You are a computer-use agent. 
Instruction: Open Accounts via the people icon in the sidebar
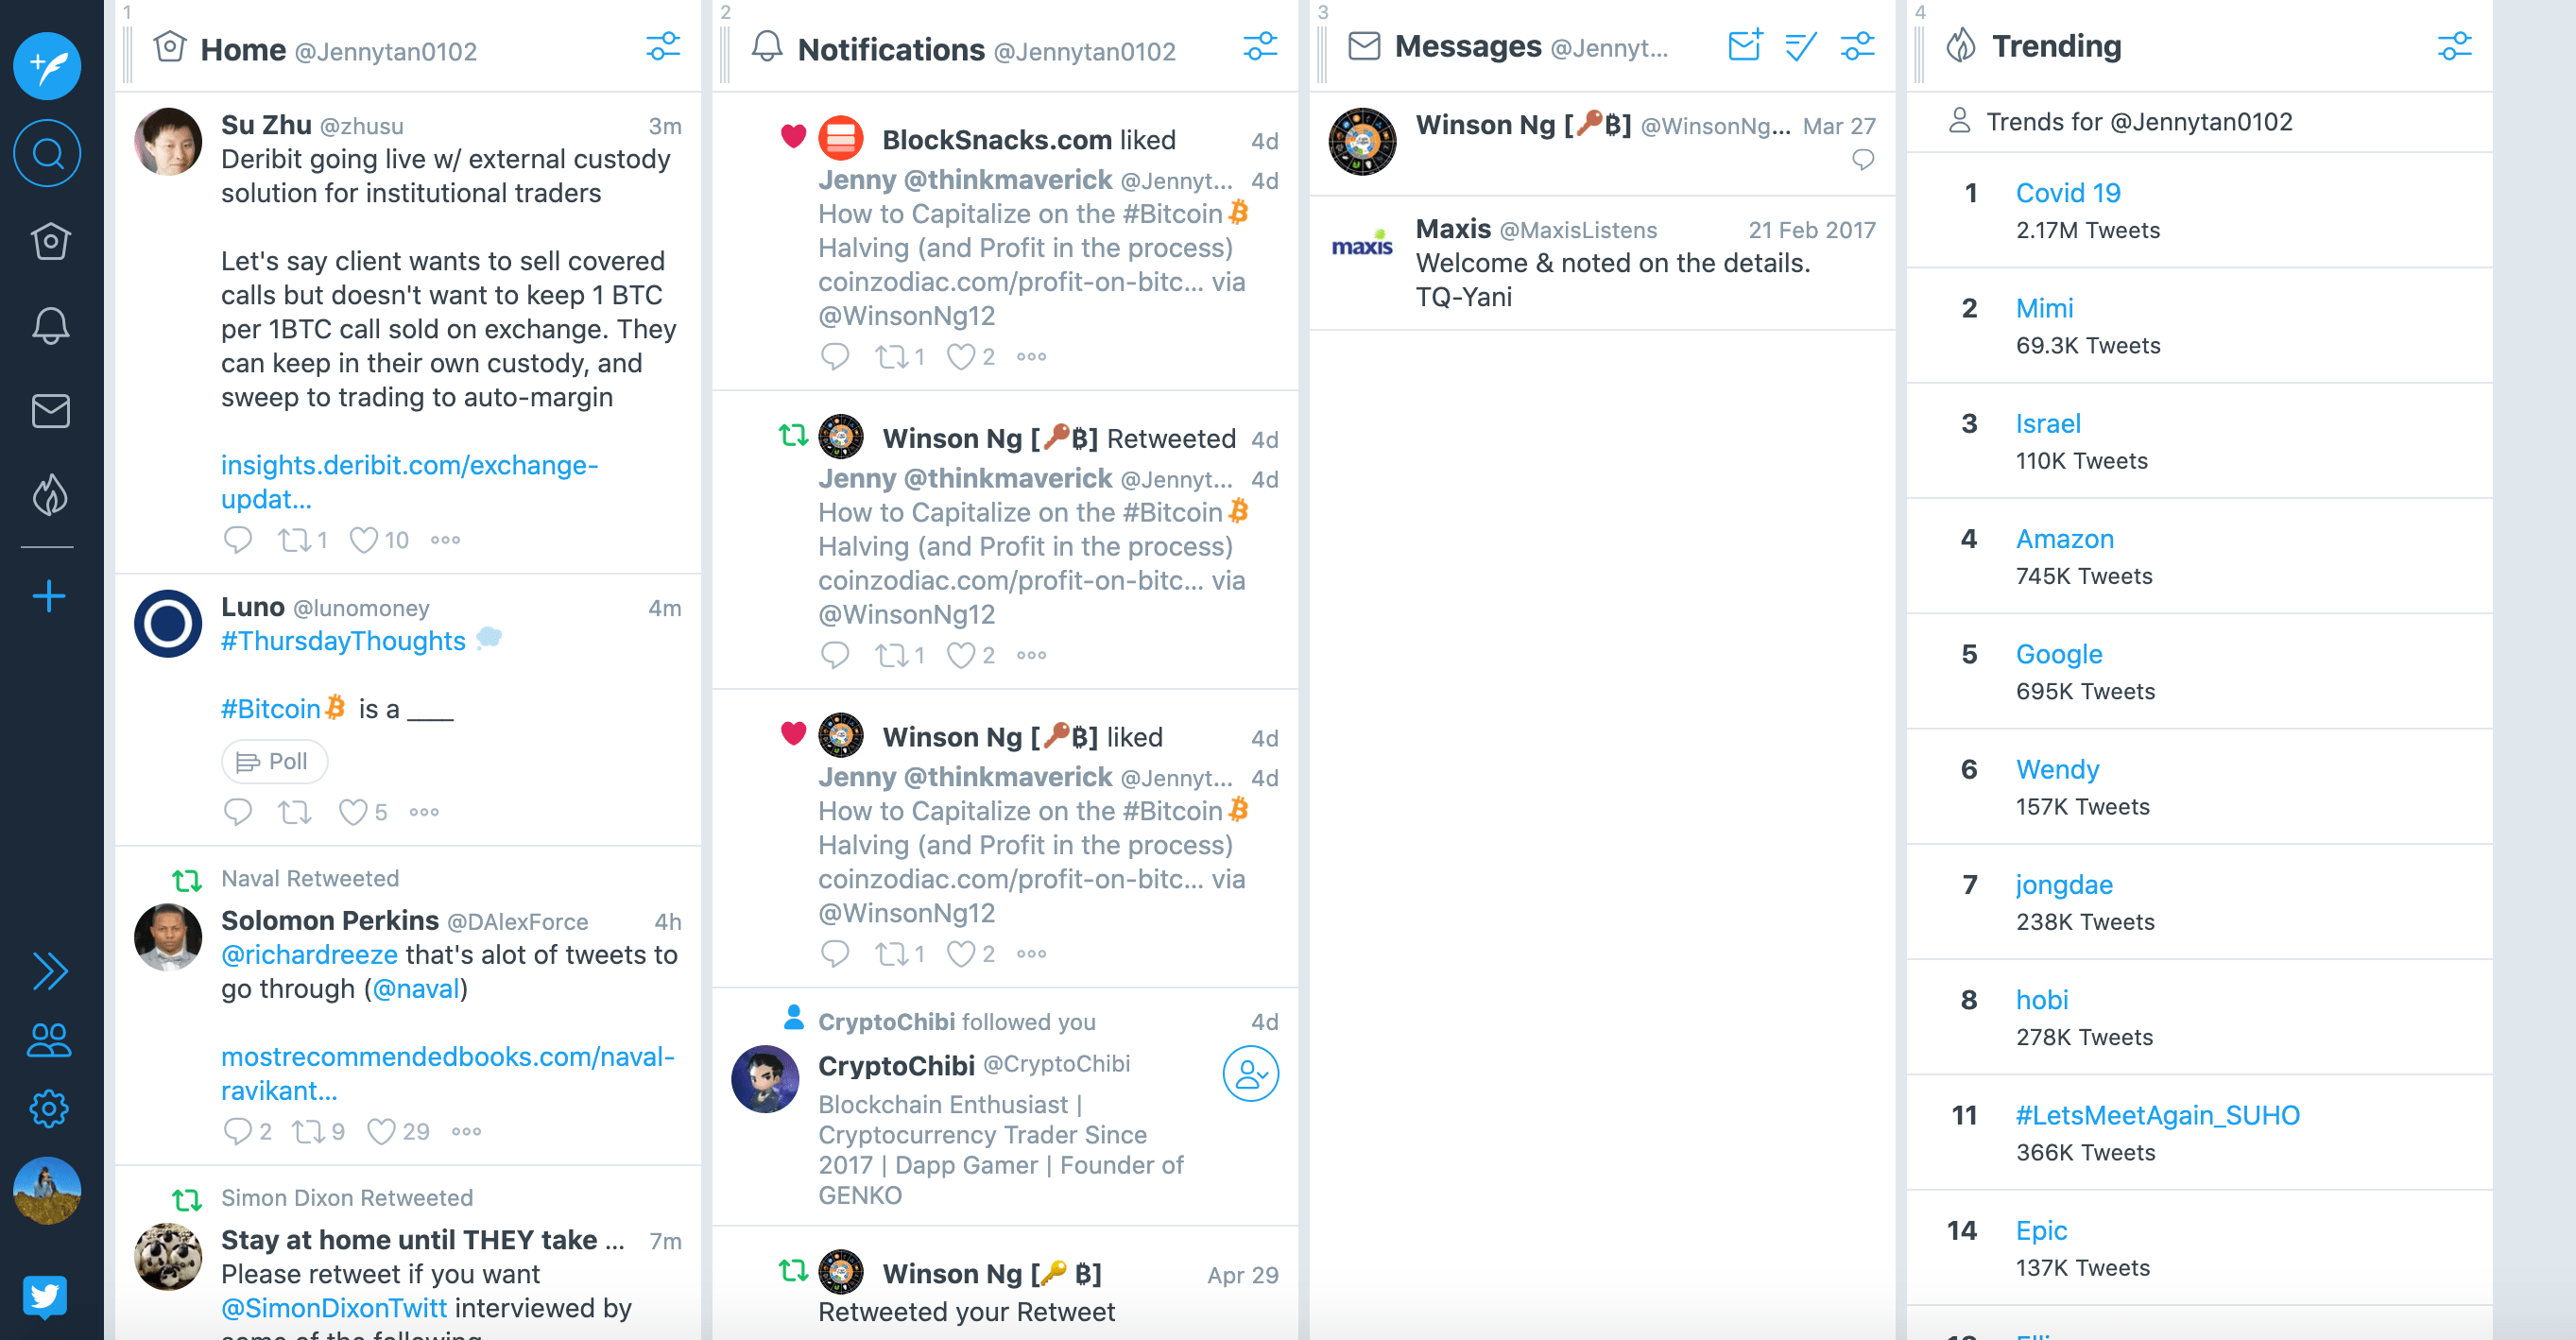(x=49, y=1040)
